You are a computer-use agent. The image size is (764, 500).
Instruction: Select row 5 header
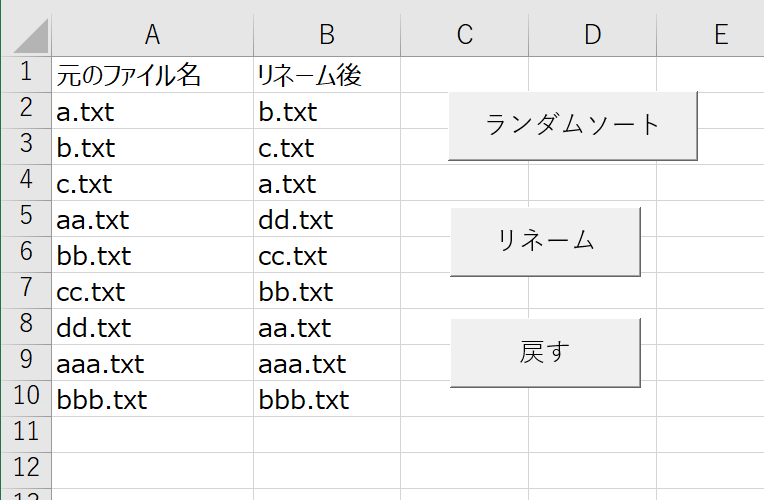point(25,218)
